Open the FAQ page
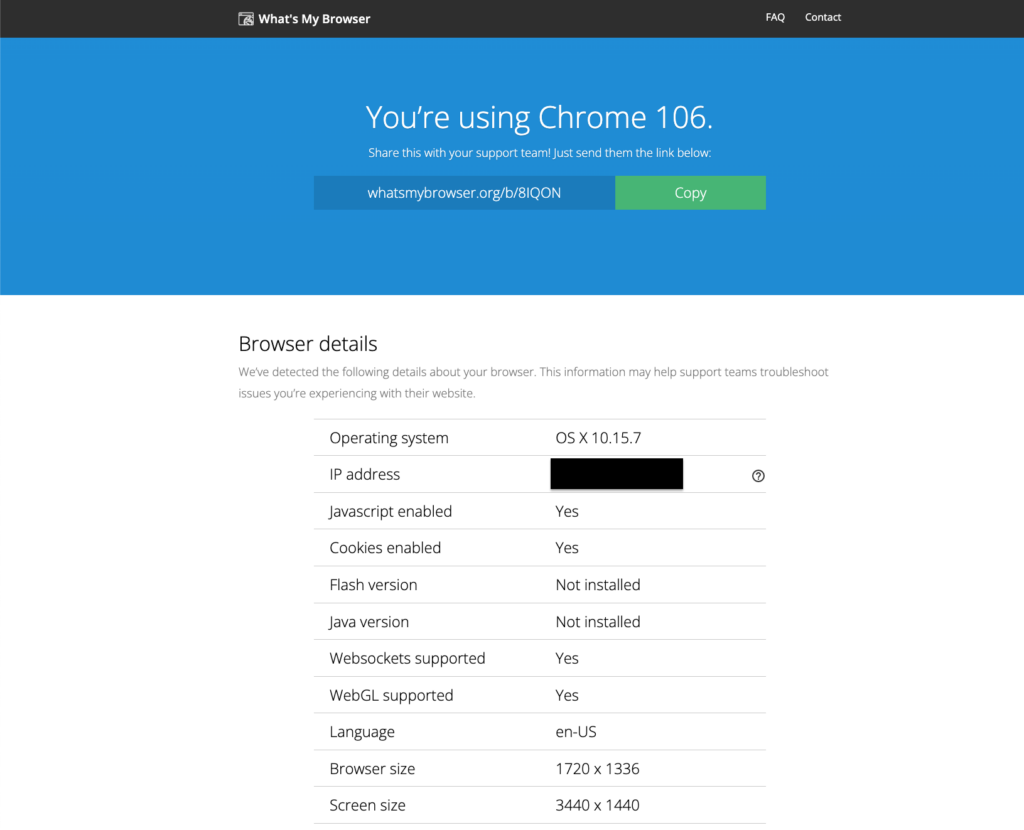This screenshot has height=830, width=1024. (x=775, y=18)
